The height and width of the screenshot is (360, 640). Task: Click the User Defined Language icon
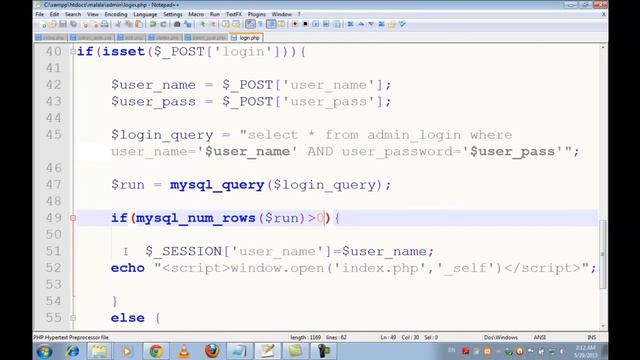281,24
